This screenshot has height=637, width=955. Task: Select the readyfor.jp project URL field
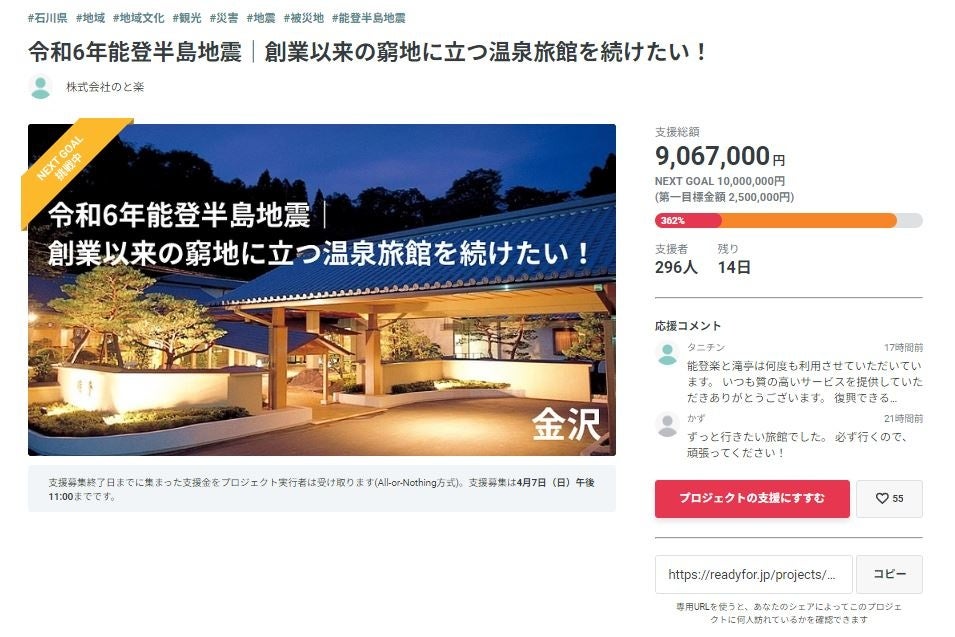pos(753,574)
